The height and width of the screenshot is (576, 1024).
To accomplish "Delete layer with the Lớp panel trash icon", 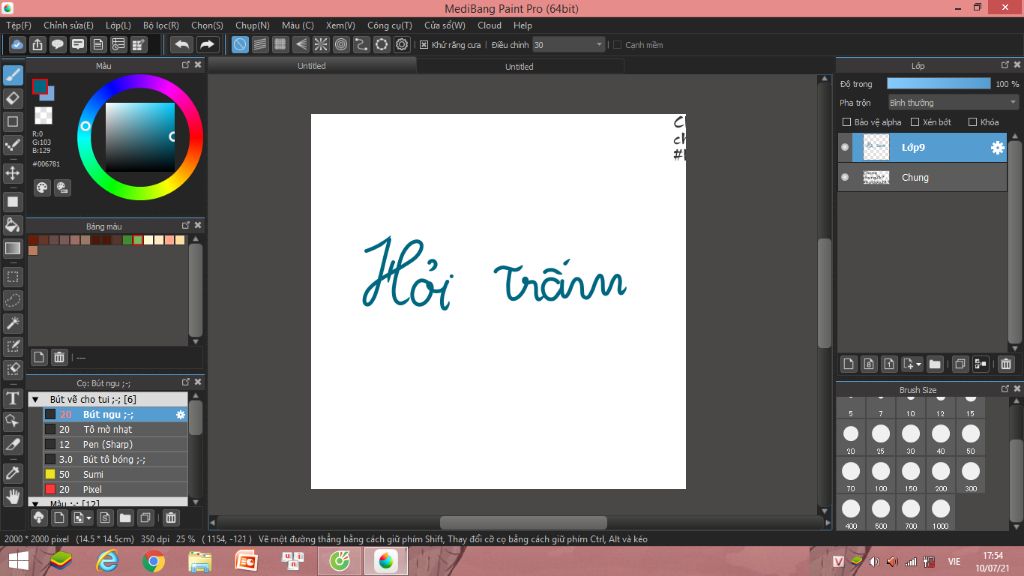I will (1006, 364).
